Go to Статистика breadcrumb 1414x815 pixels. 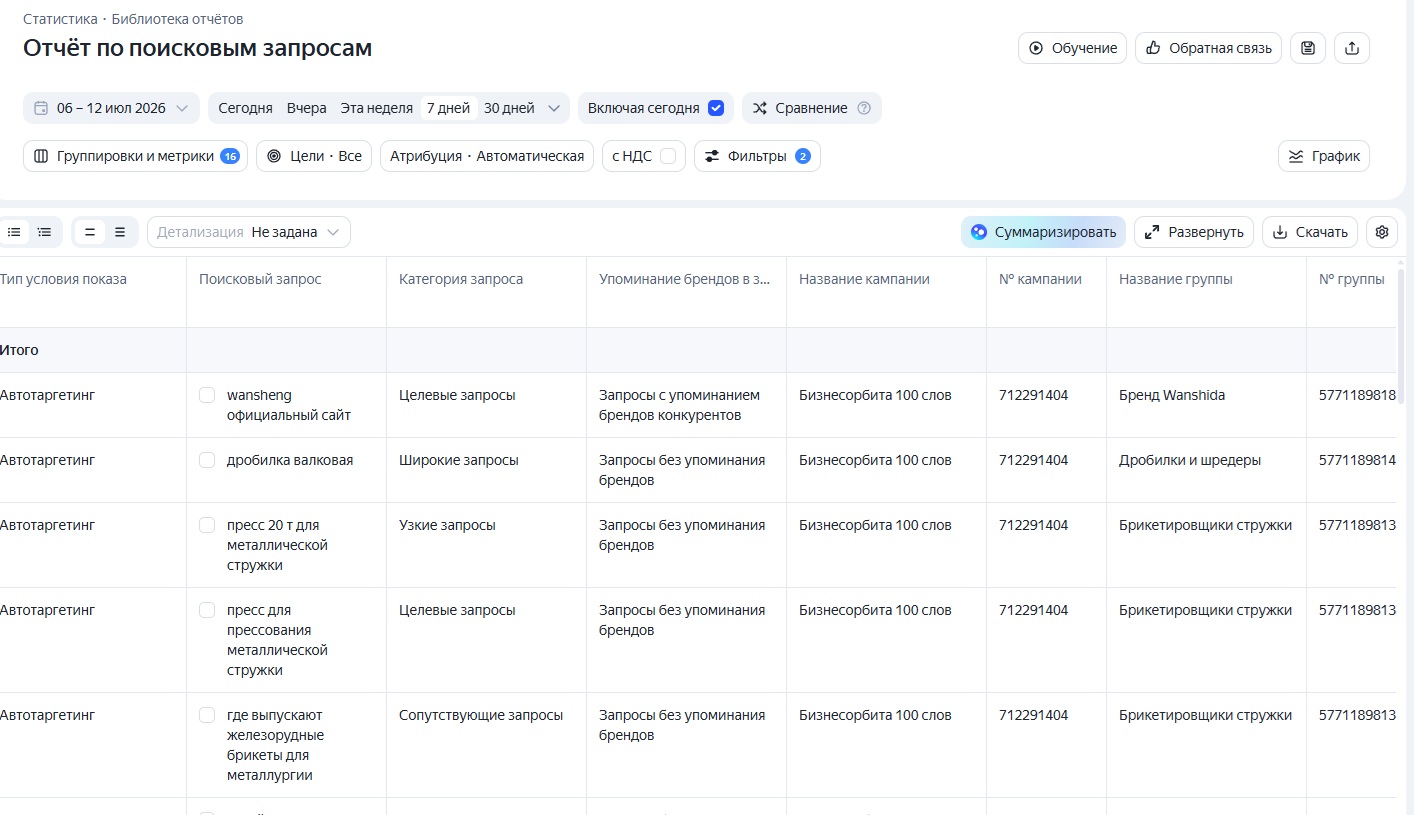click(x=60, y=19)
